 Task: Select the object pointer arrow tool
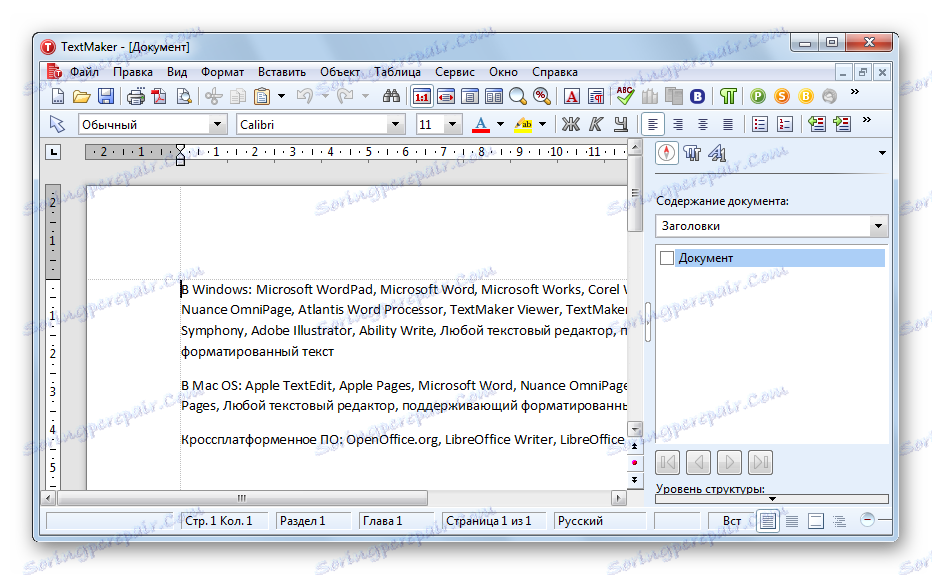click(x=57, y=124)
